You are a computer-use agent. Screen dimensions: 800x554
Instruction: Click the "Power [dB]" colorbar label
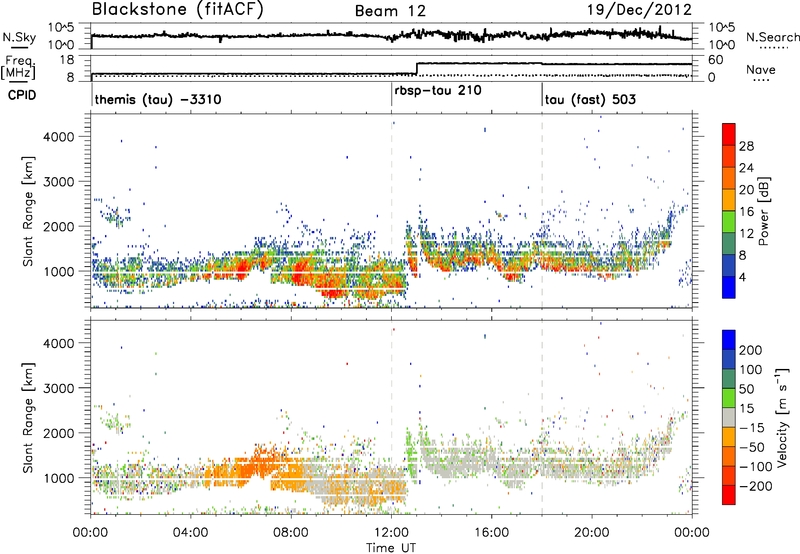[763, 211]
